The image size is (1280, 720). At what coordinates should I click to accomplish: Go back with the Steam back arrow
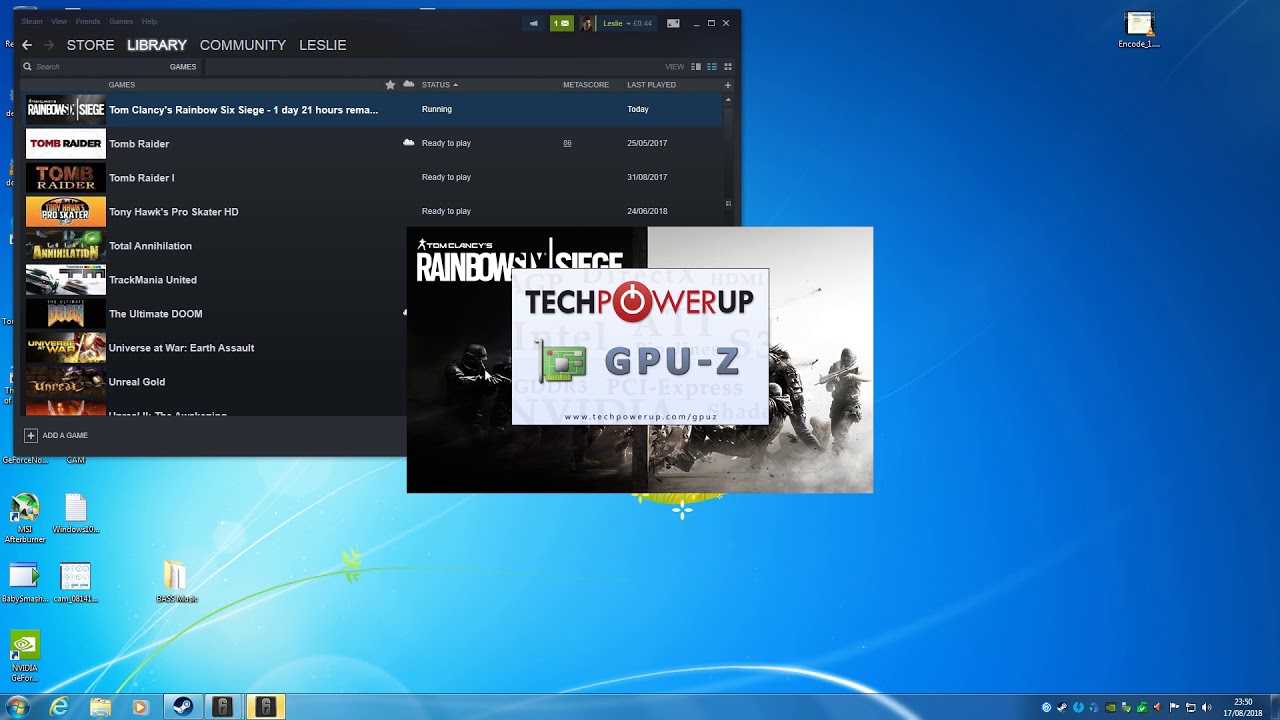[x=27, y=45]
